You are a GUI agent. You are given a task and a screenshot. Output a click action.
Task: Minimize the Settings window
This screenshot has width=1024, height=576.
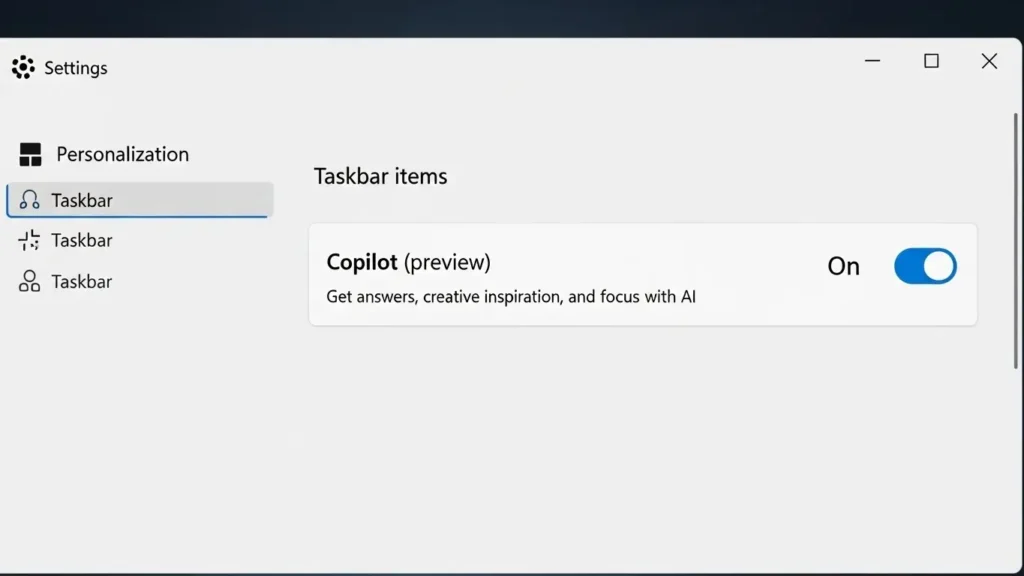[872, 61]
